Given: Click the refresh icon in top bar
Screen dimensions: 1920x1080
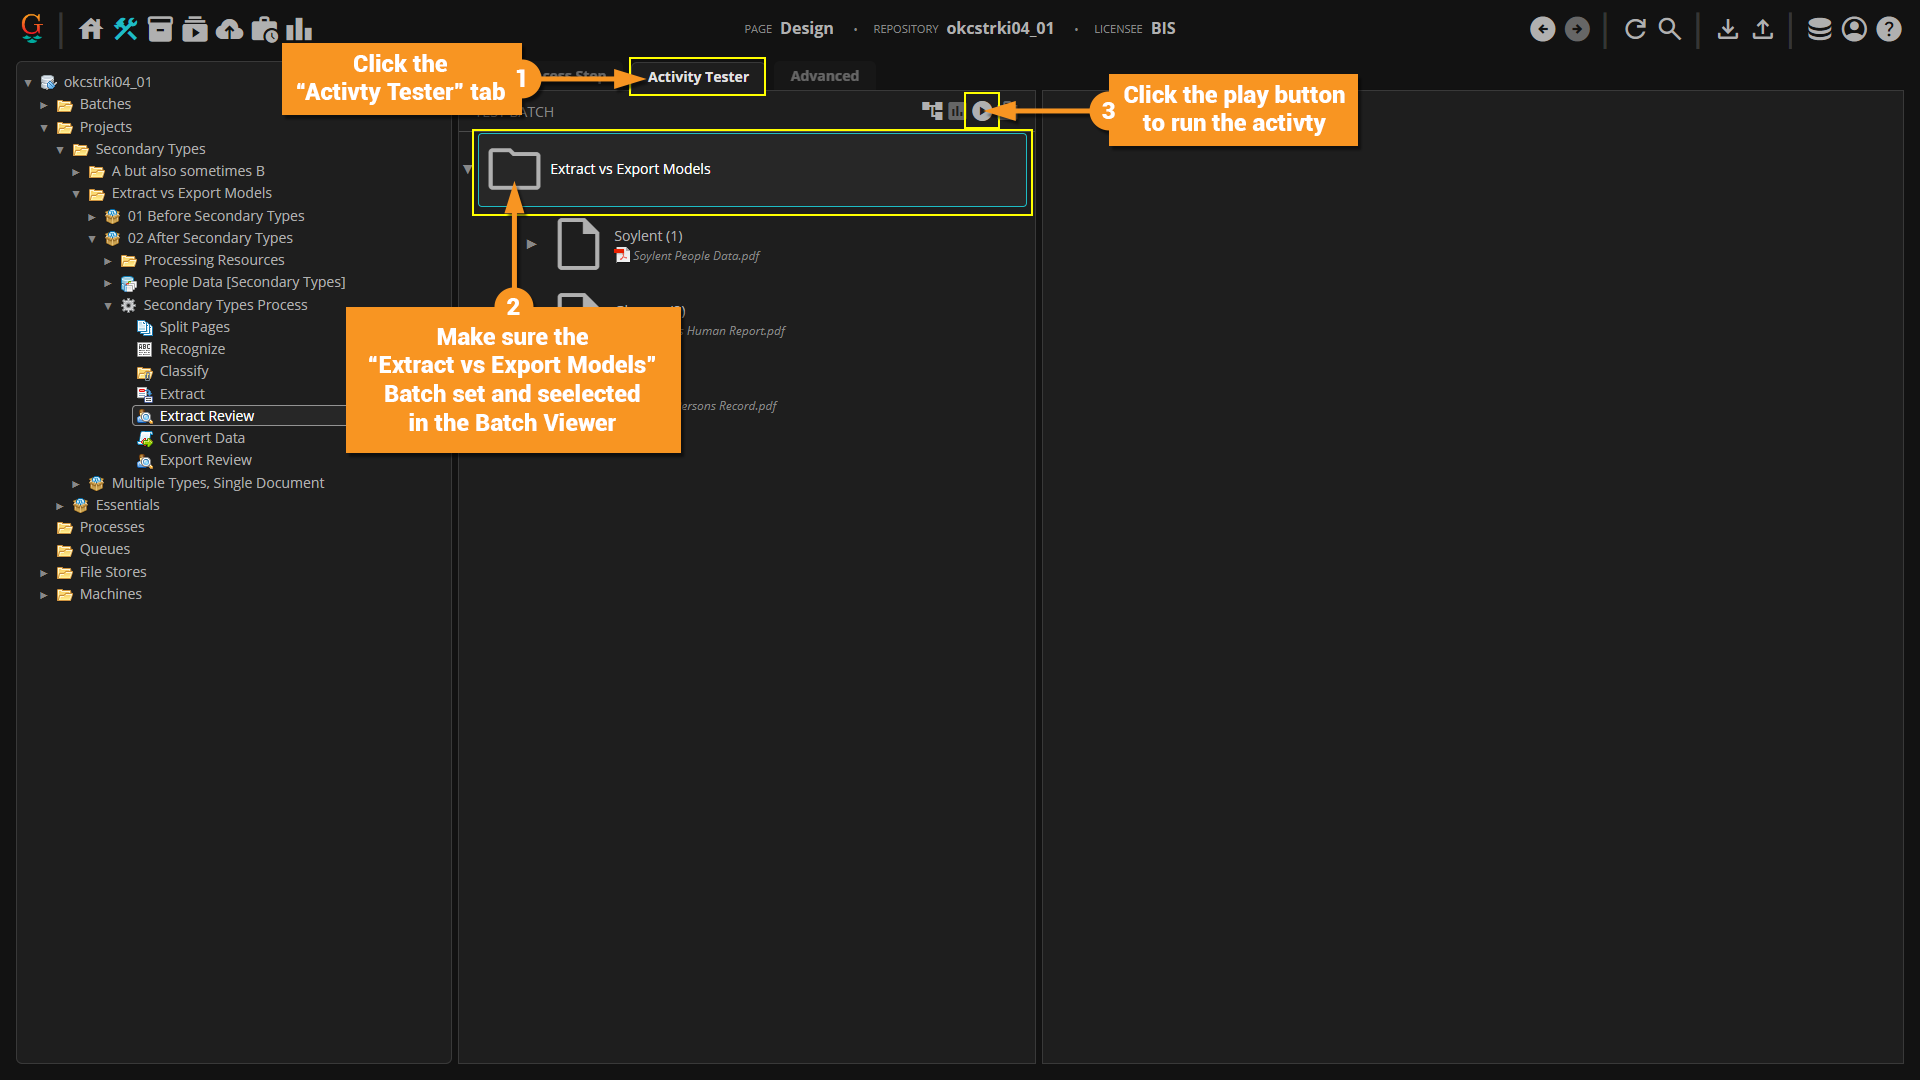Looking at the screenshot, I should pyautogui.click(x=1635, y=29).
